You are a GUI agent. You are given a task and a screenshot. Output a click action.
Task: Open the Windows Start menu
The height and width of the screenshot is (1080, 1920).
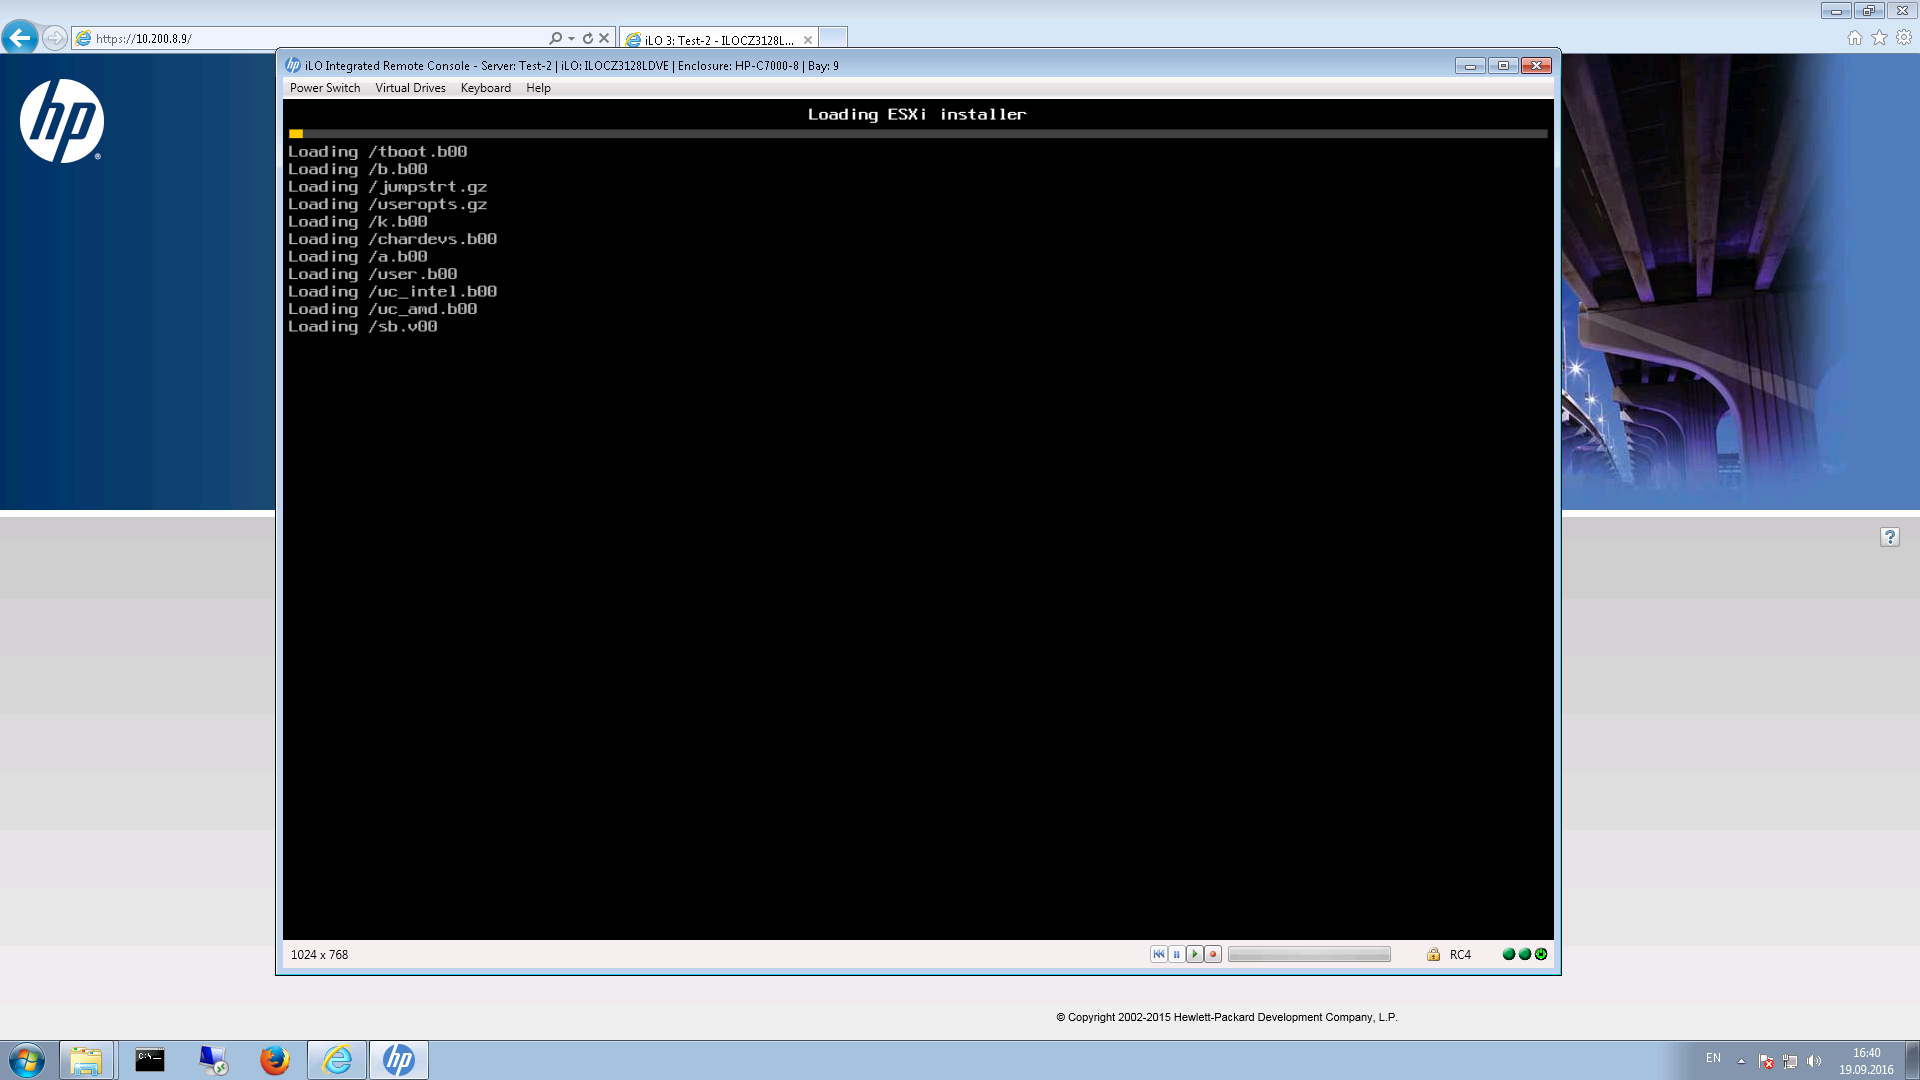point(27,1060)
